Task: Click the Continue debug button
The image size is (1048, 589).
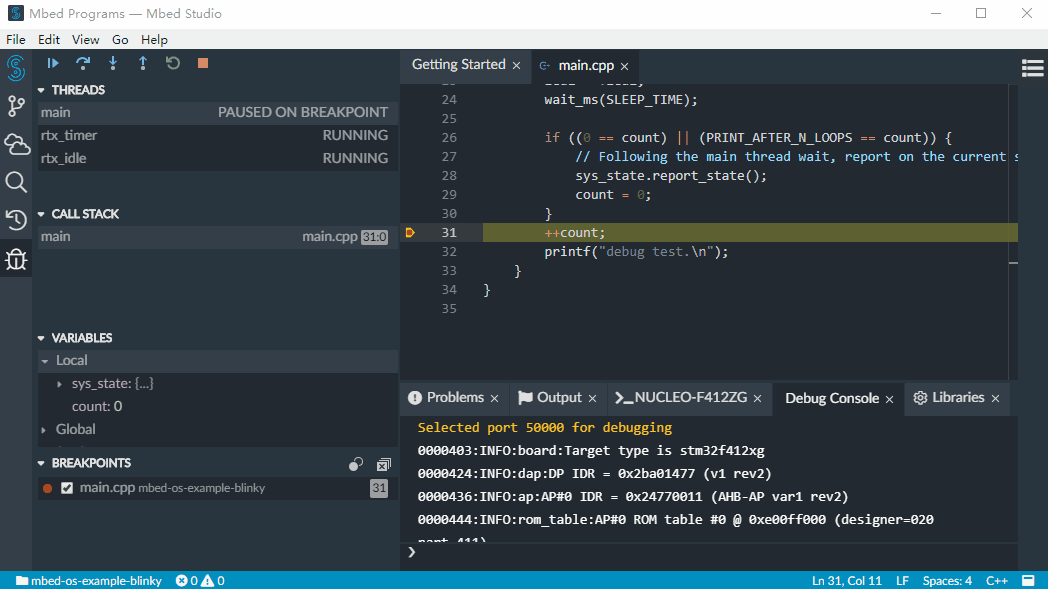Action: [53, 63]
